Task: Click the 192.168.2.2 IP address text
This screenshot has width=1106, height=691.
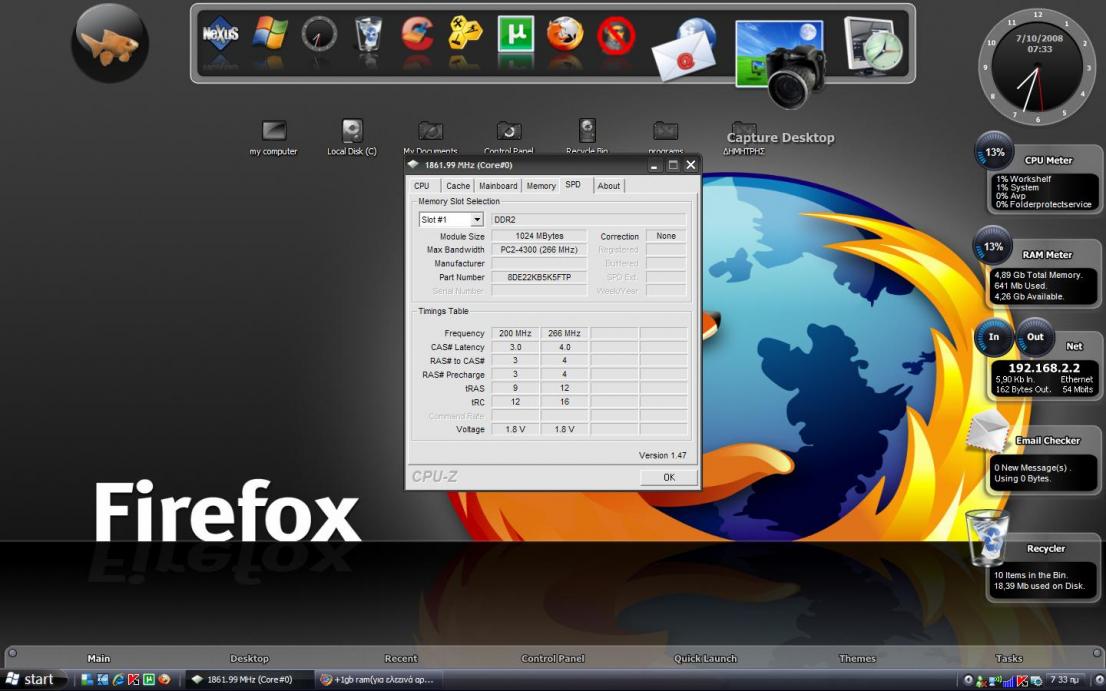Action: (1044, 367)
